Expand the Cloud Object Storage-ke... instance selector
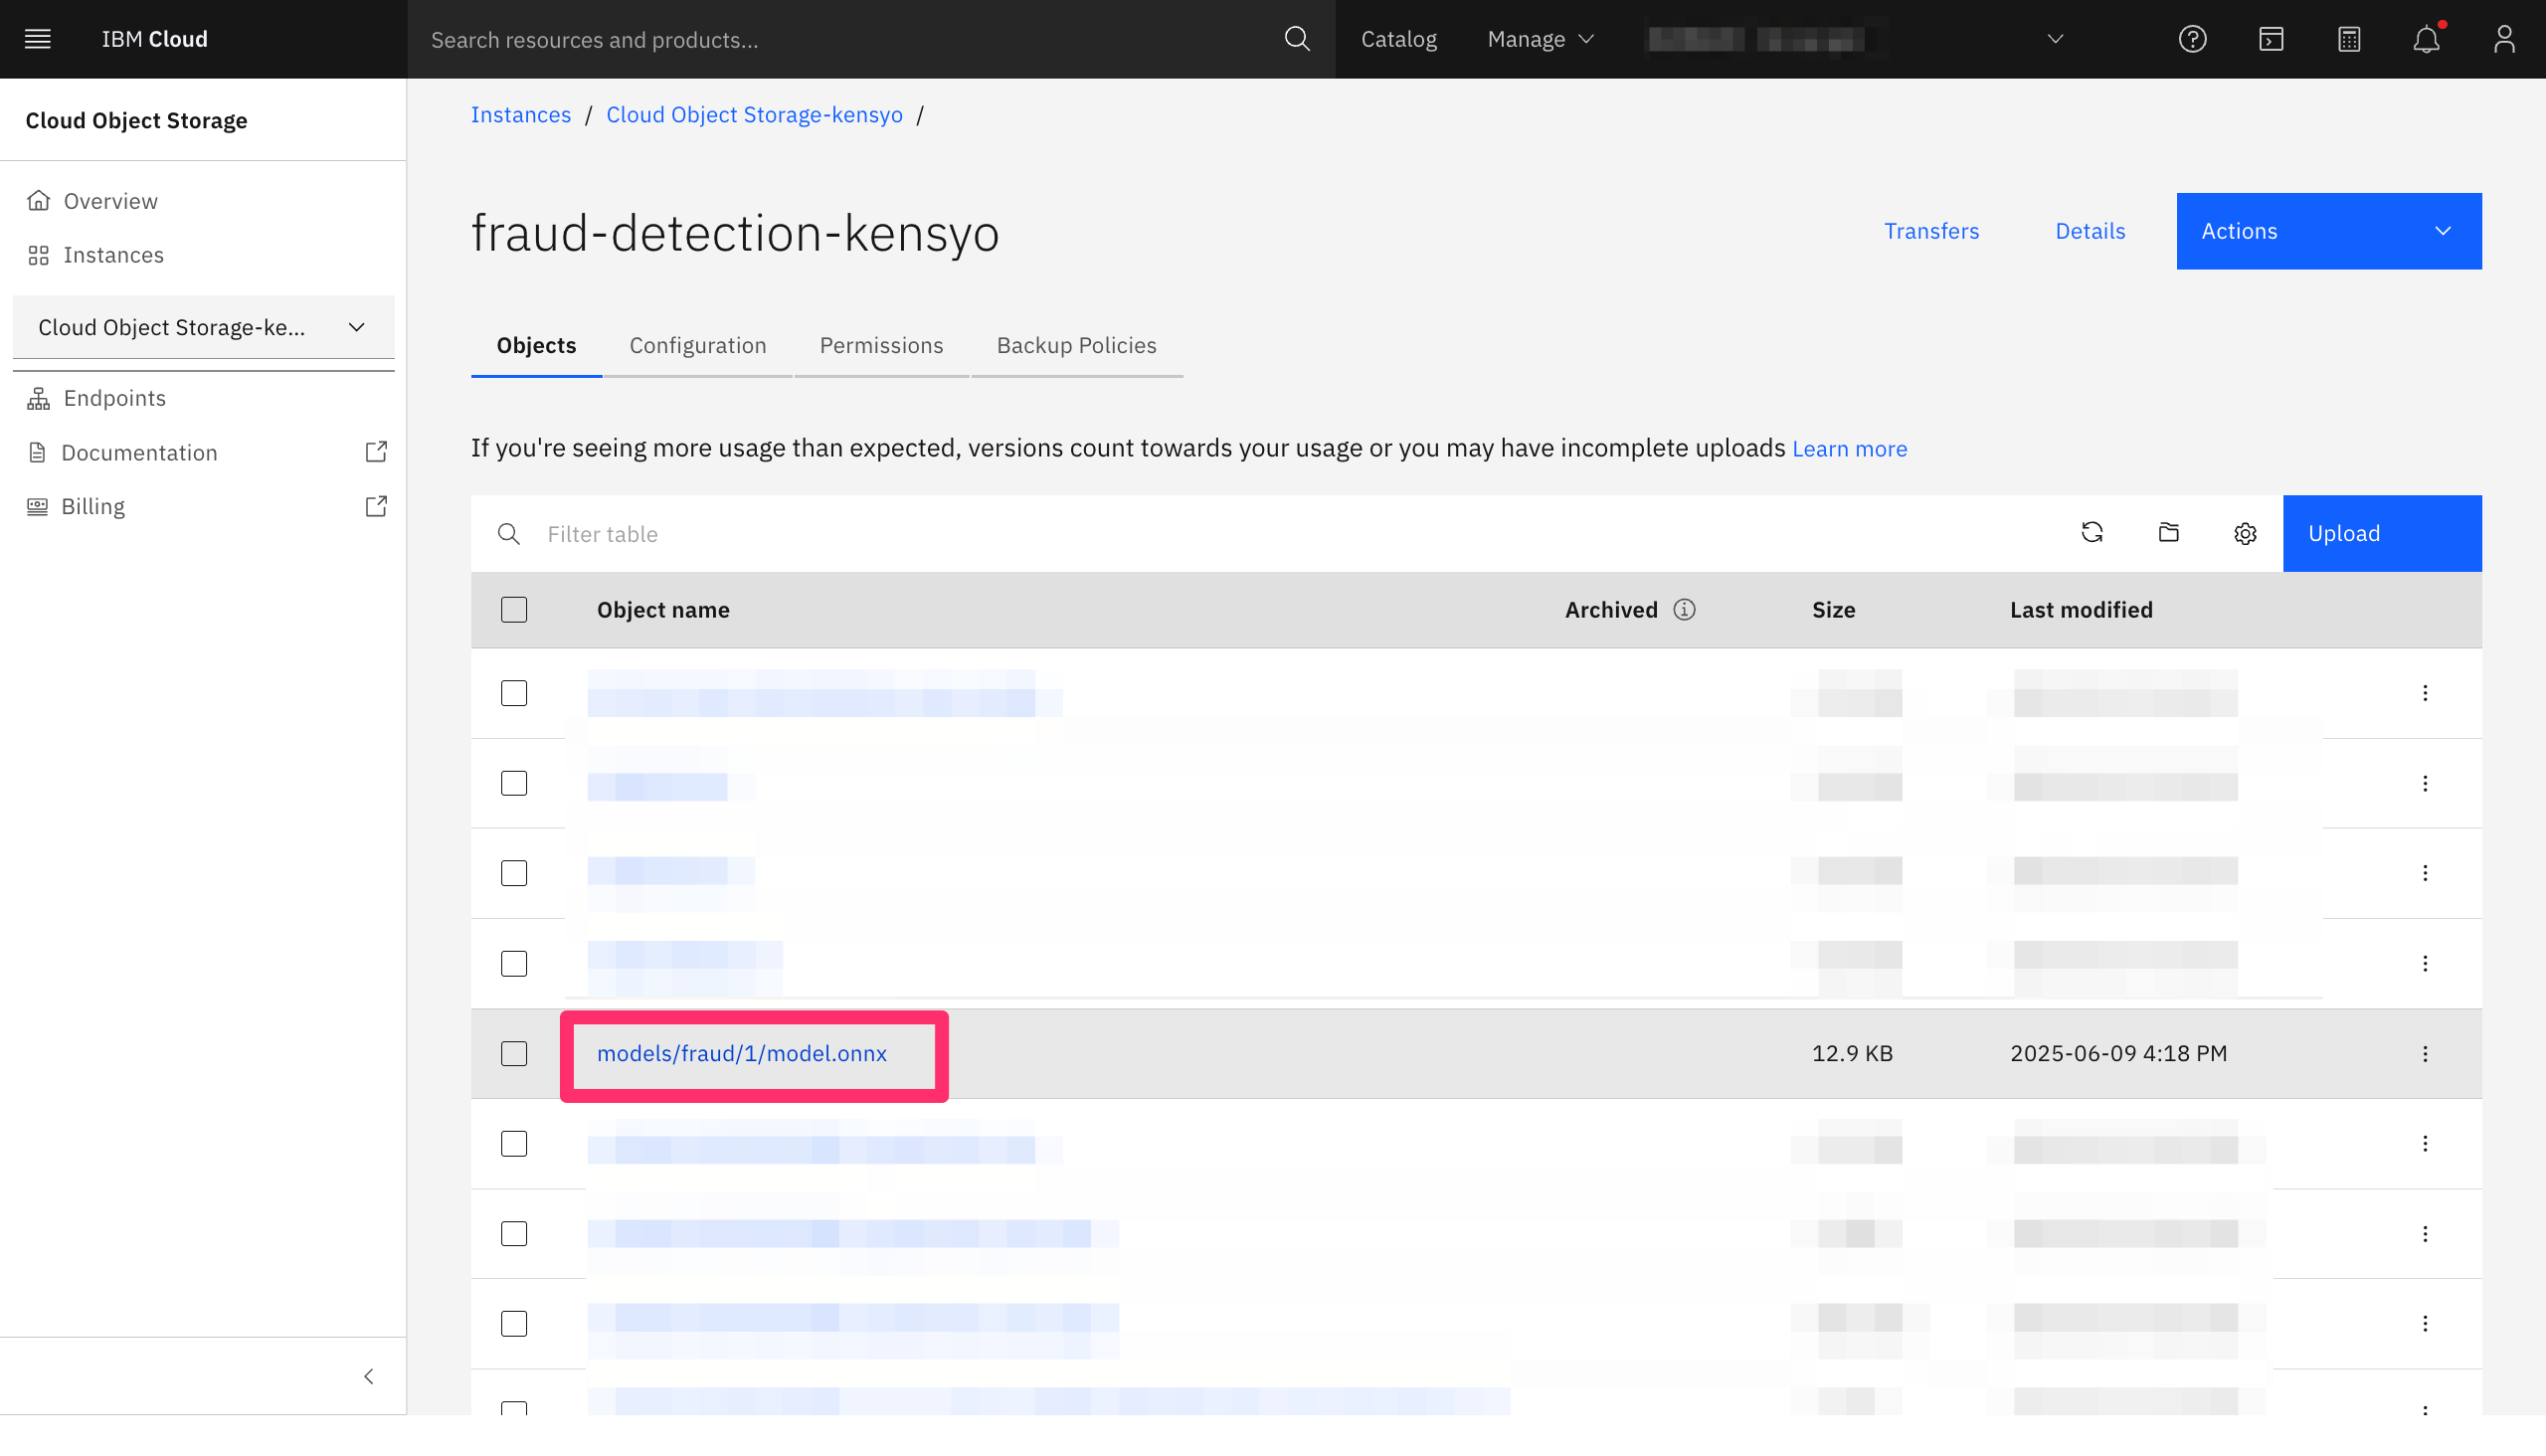This screenshot has width=2546, height=1456. [203, 327]
